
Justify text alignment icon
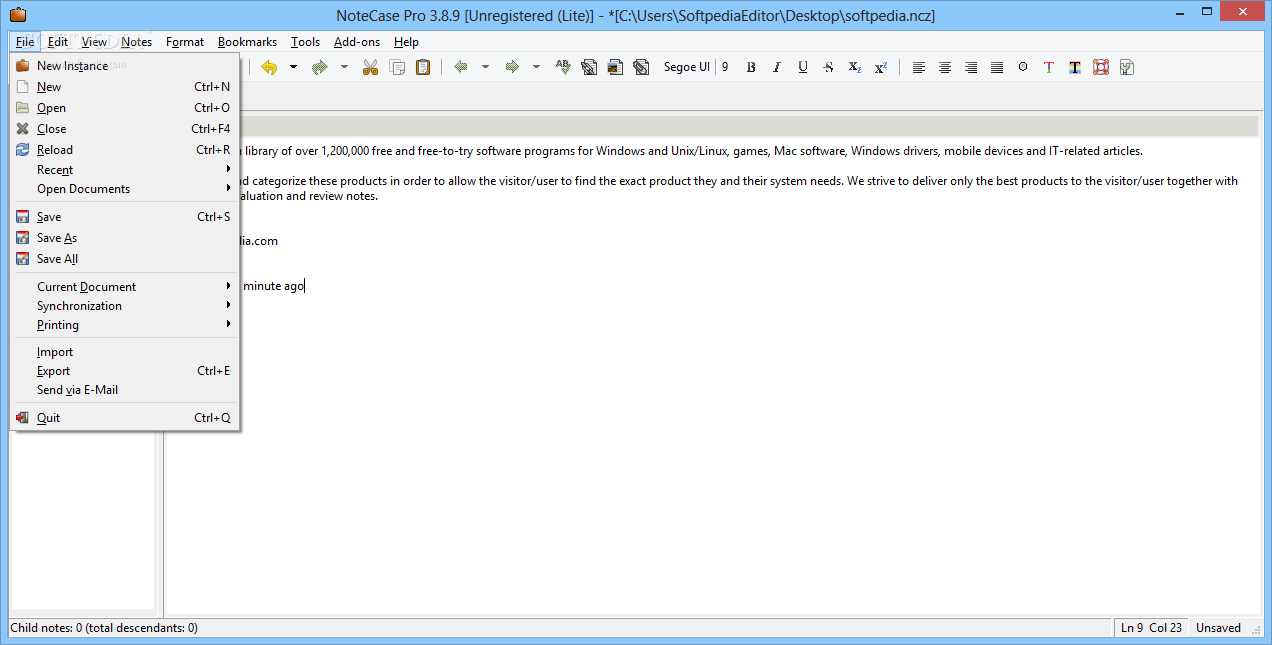pos(997,67)
